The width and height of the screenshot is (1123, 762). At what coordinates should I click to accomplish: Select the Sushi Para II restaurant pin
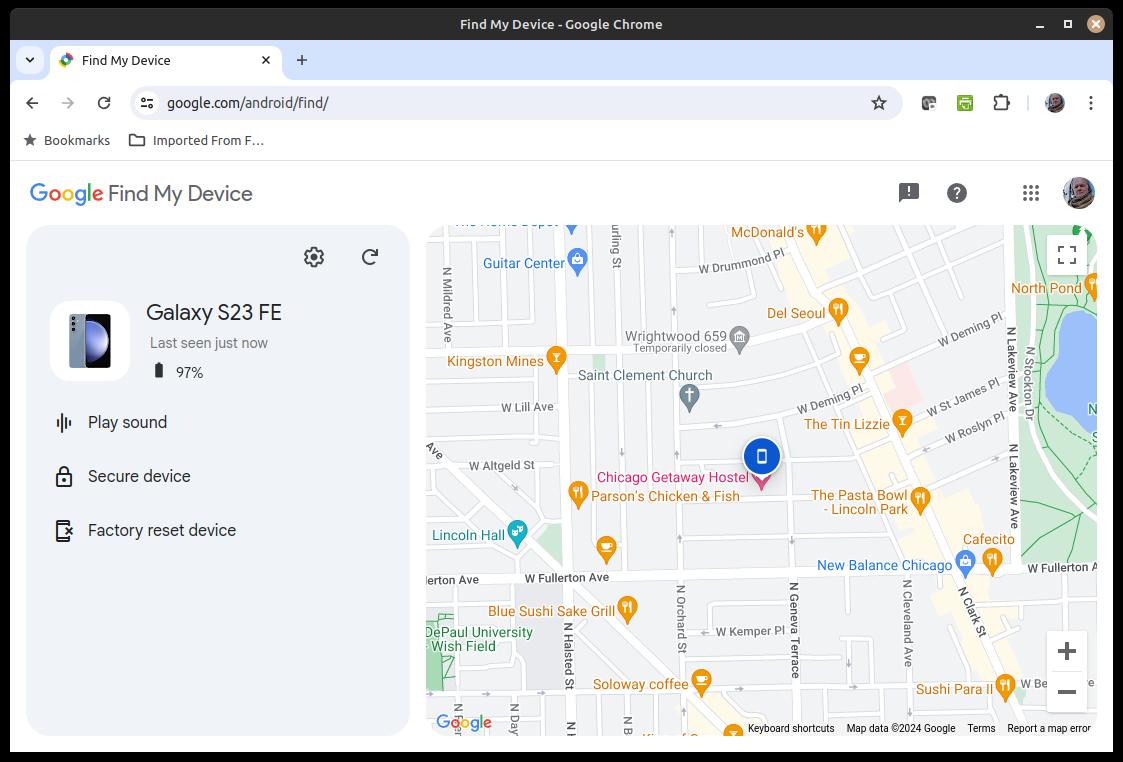point(1005,687)
